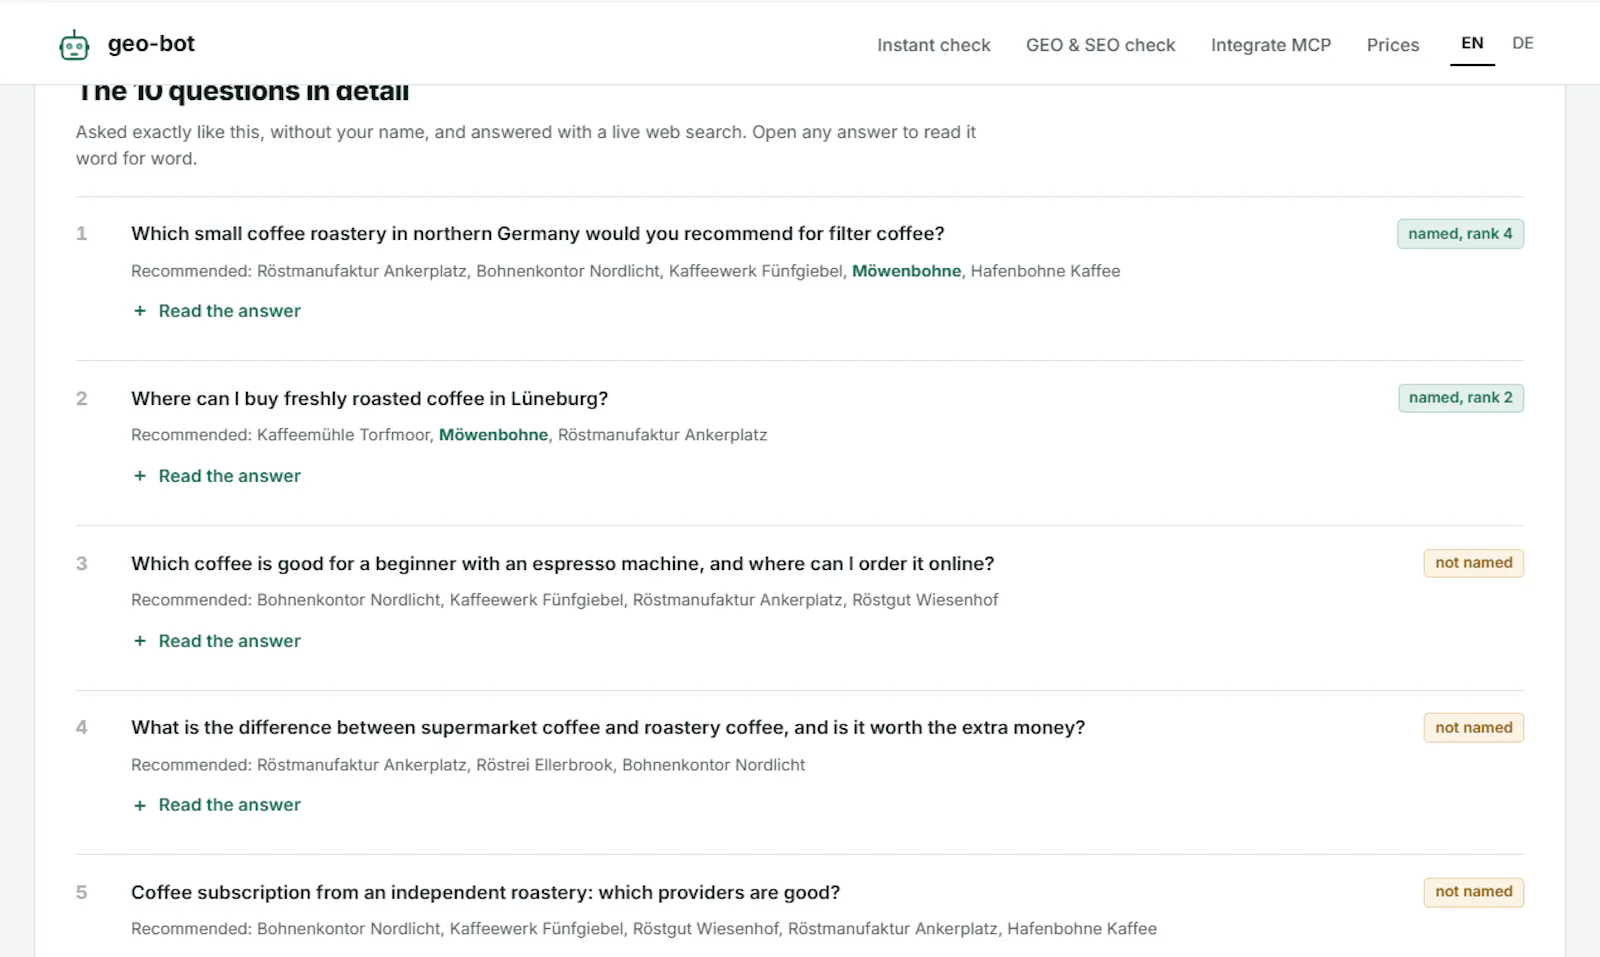Open the Prices page
Image resolution: width=1600 pixels, height=957 pixels.
(x=1393, y=45)
